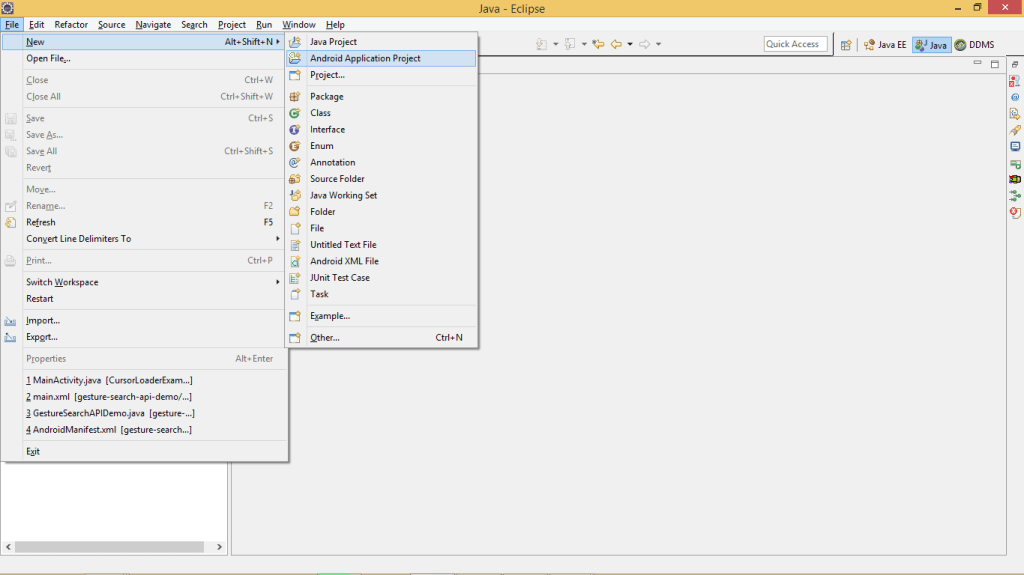Open the Help menu
Viewport: 1024px width, 575px height.
tap(335, 24)
